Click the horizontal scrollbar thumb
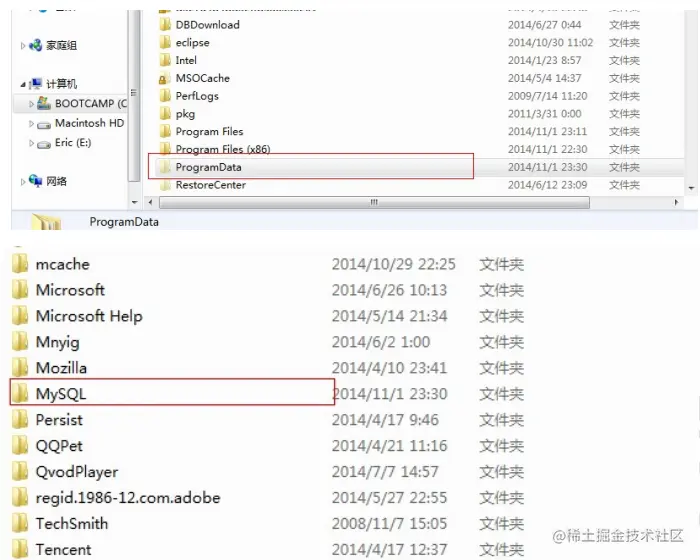The height and width of the screenshot is (560, 700). tap(374, 202)
